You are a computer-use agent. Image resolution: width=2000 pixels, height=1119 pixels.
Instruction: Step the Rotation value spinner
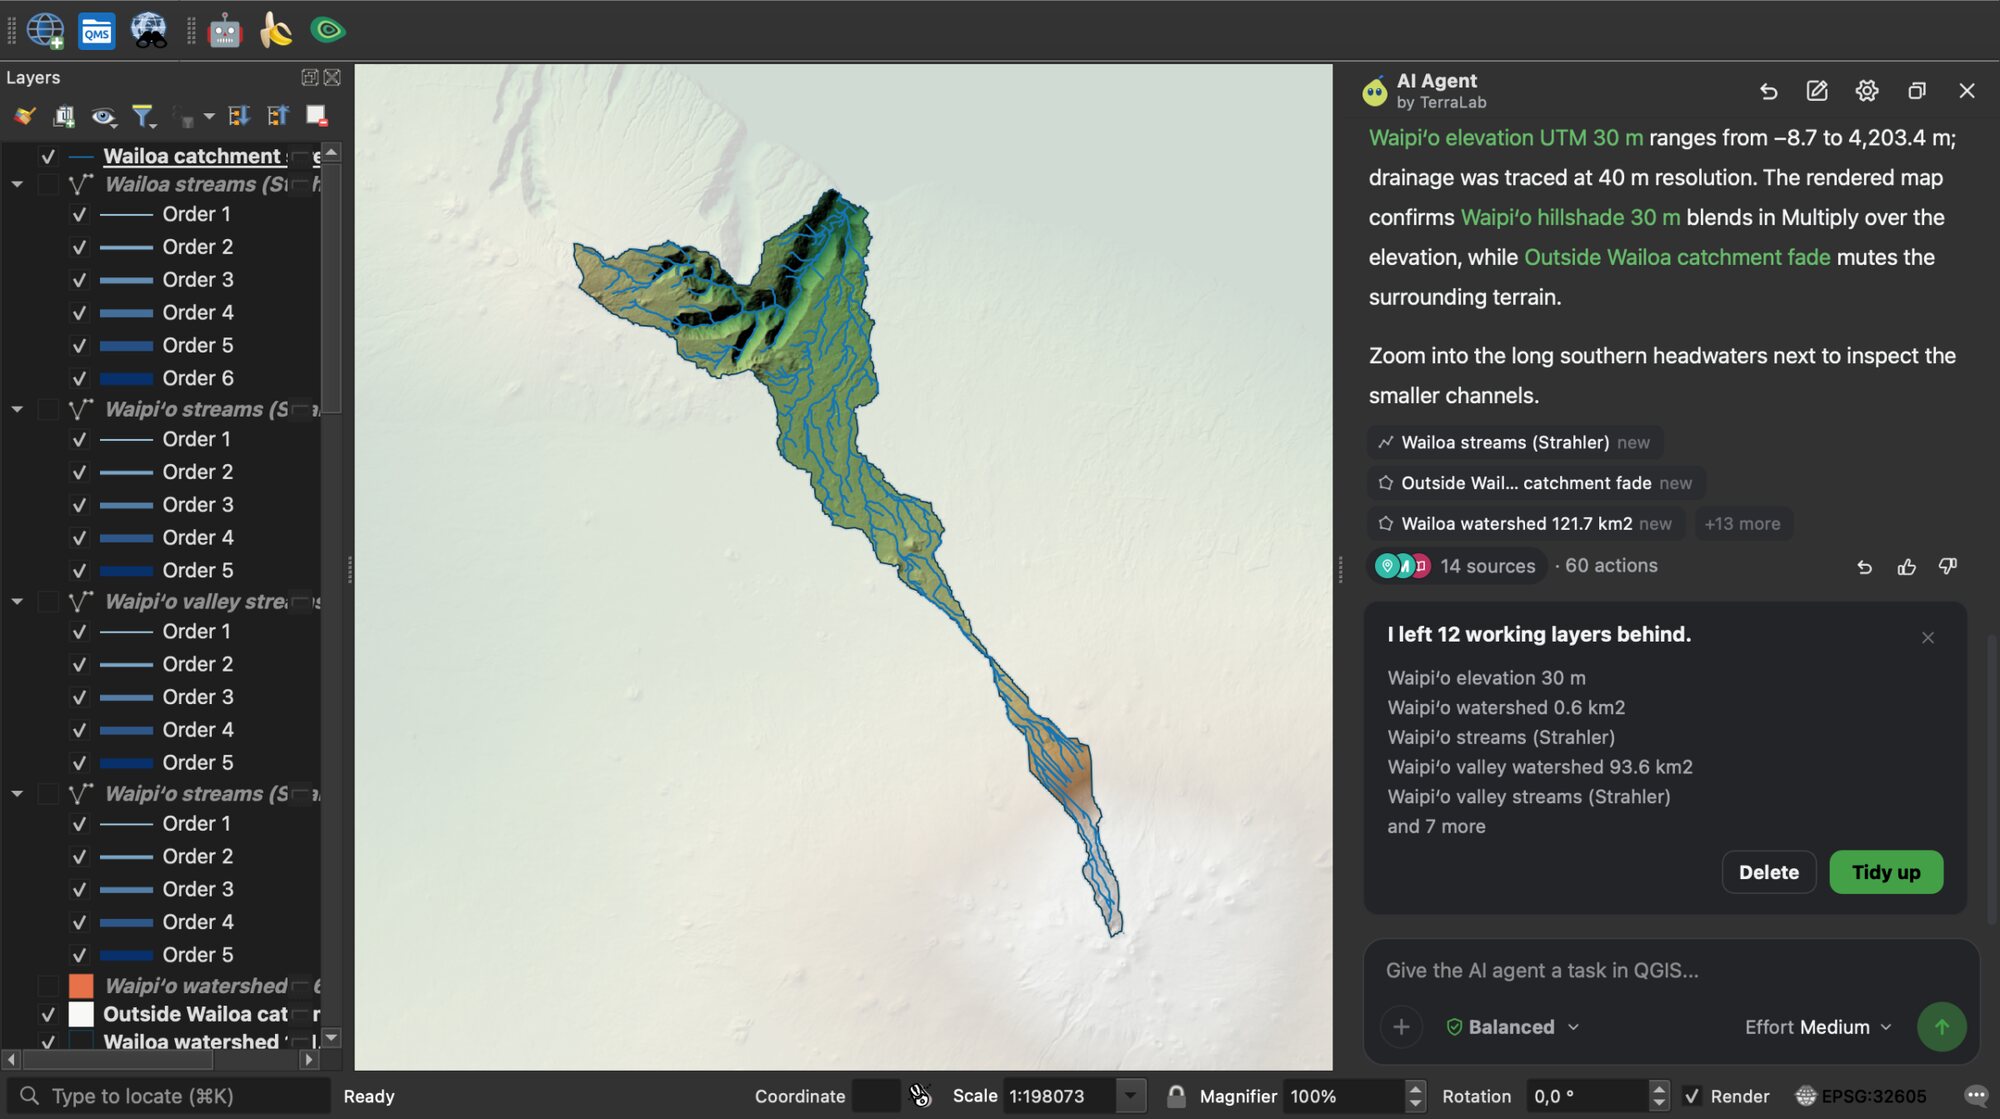click(1658, 1096)
